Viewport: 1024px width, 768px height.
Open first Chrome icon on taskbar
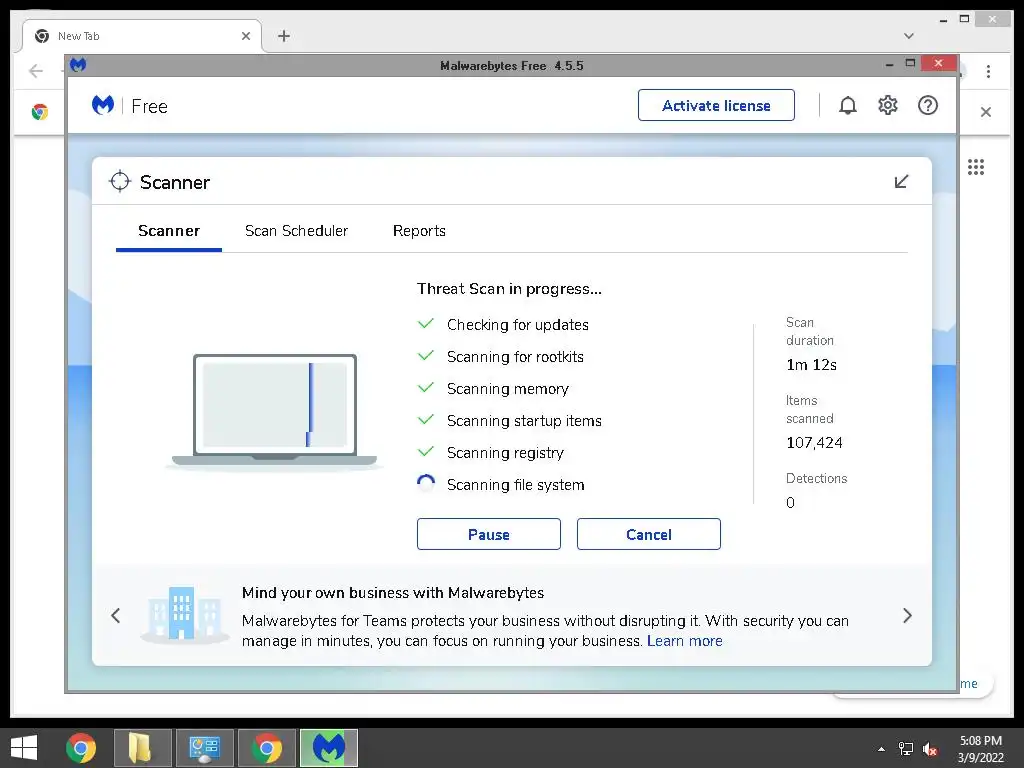81,748
